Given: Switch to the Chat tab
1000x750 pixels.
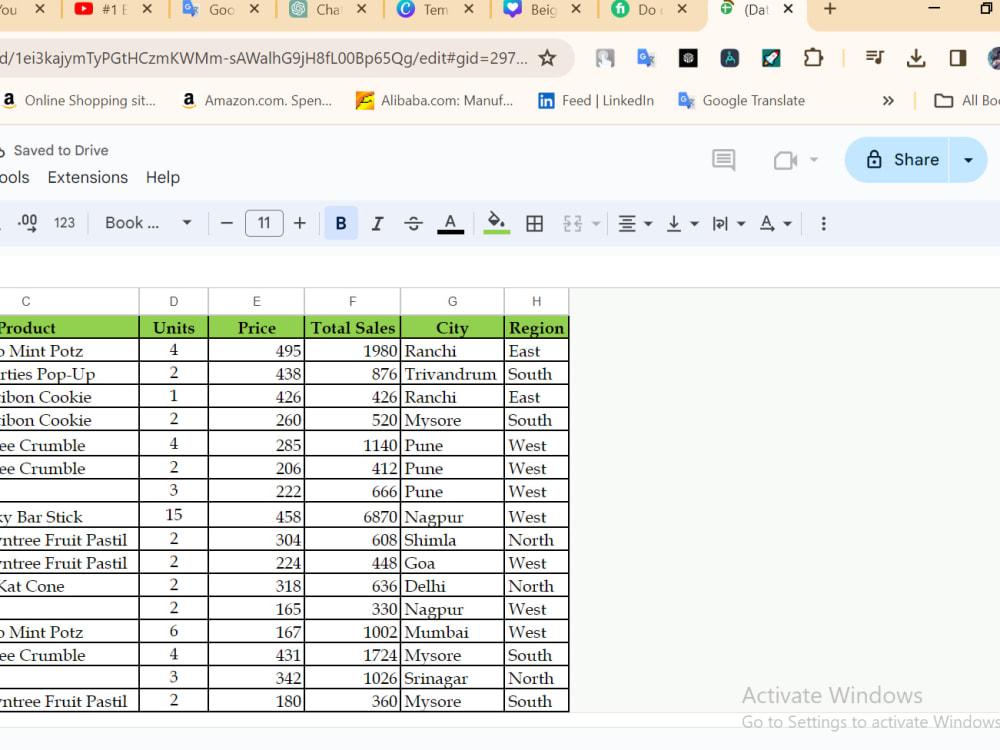Looking at the screenshot, I should pyautogui.click(x=318, y=10).
